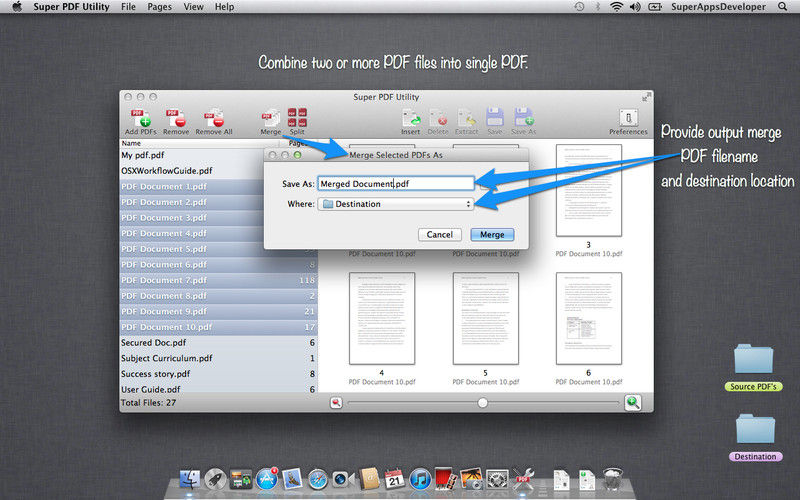Open Super PDF Utility in the Dock
800x500 pixels.
(523, 480)
